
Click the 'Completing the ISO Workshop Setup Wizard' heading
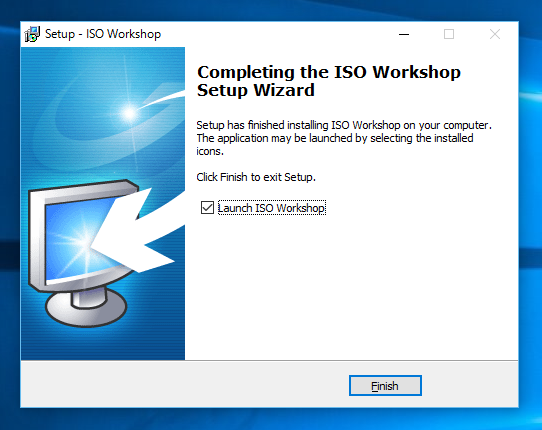329,81
